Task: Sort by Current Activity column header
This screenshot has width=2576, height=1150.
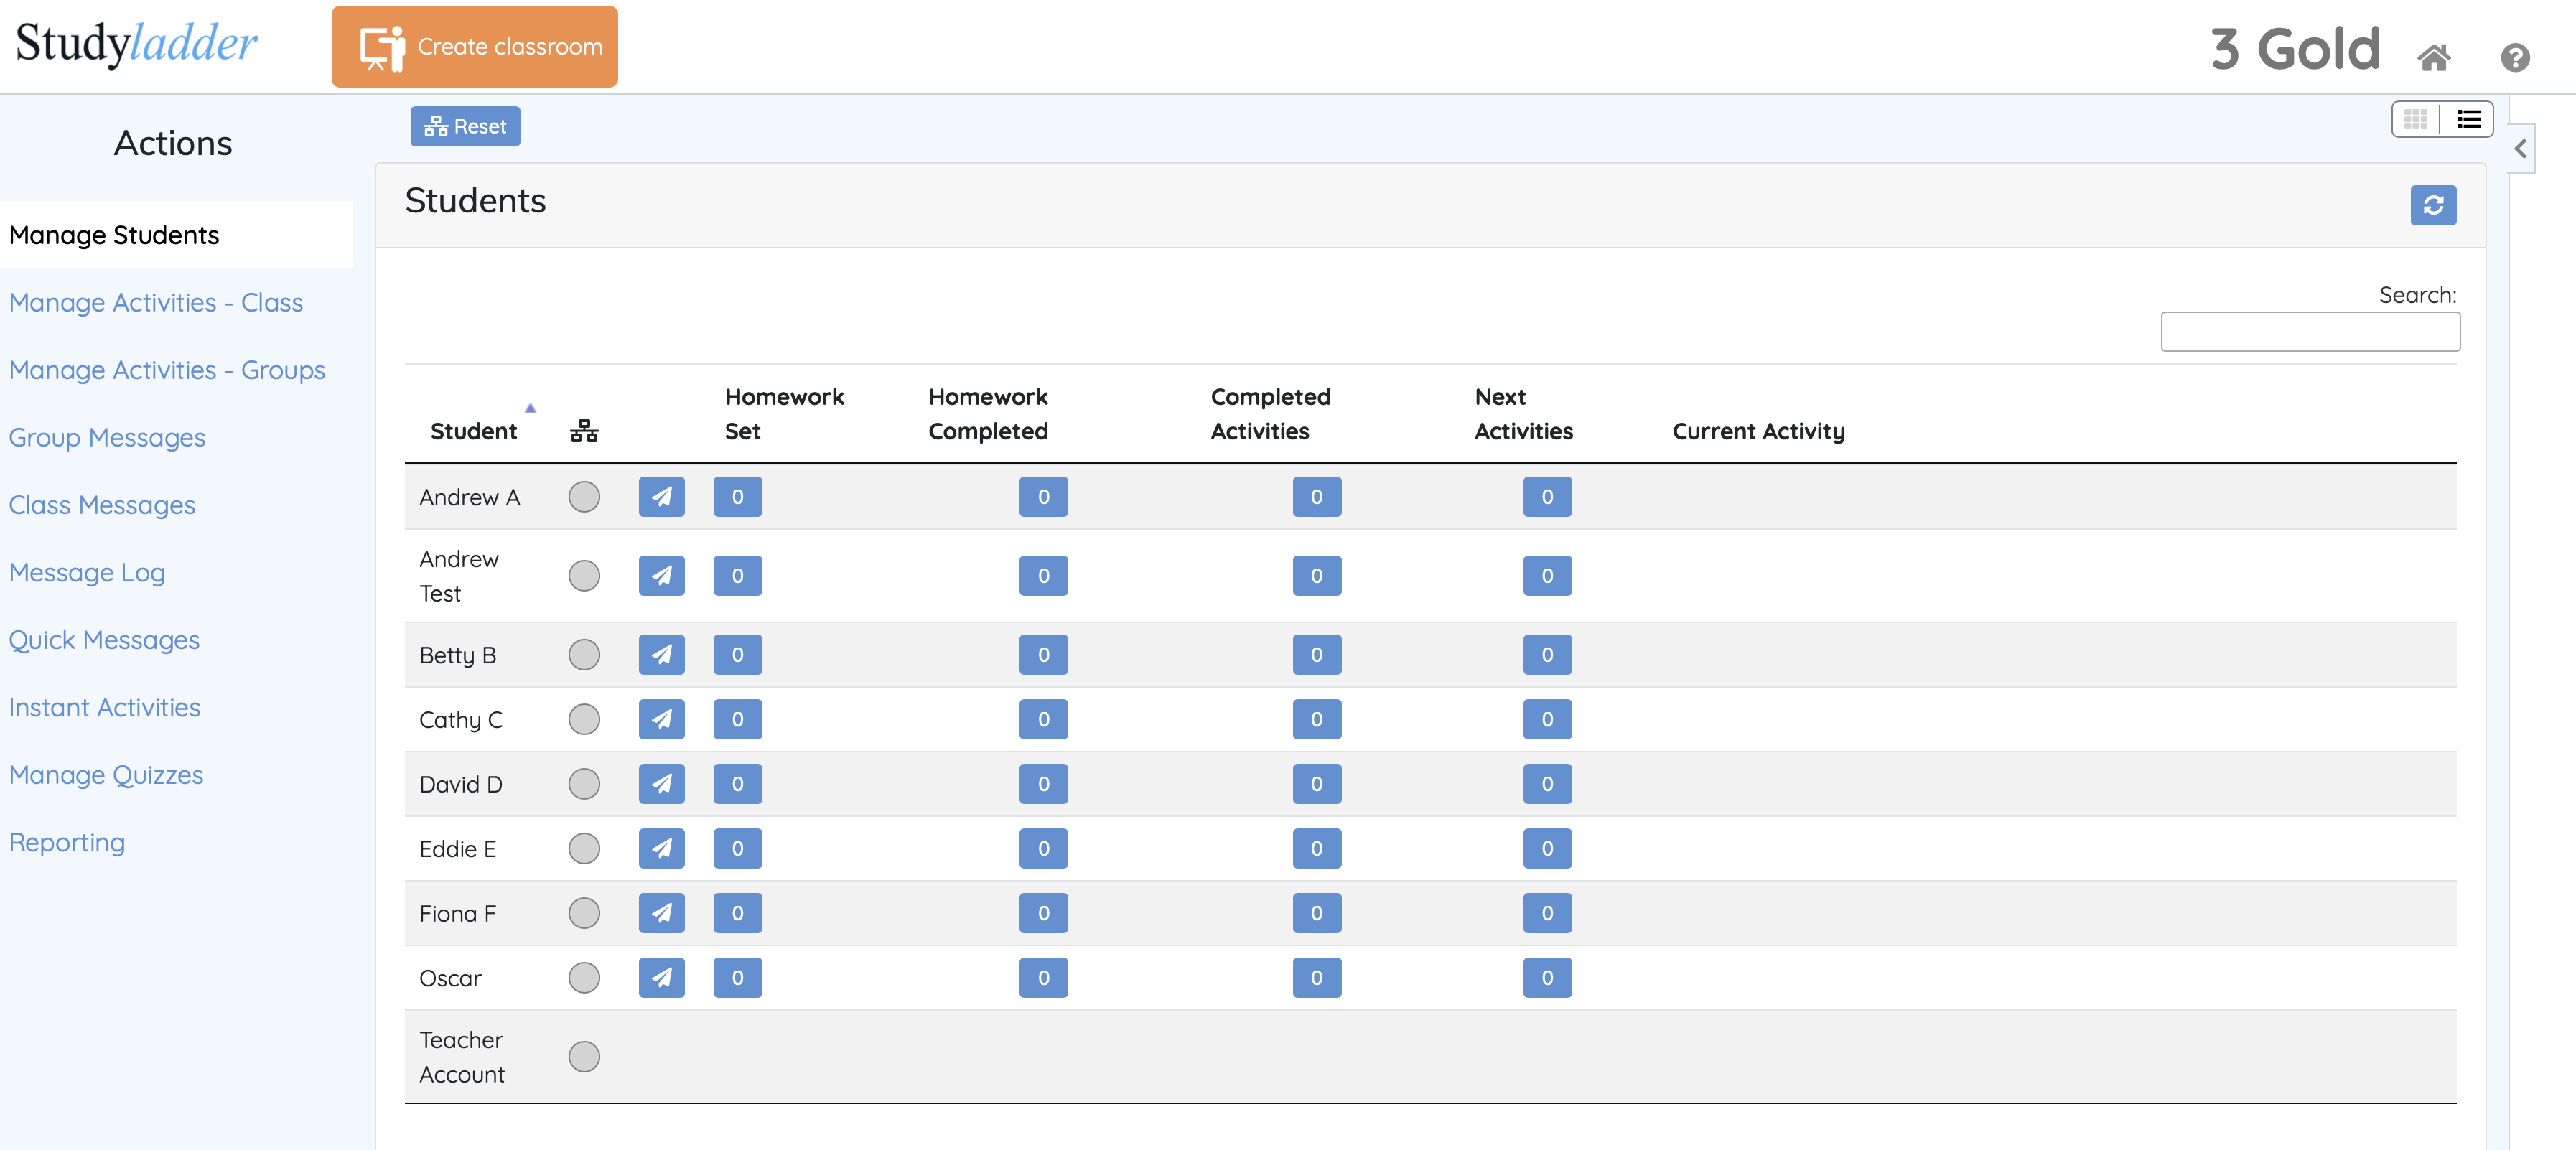Action: pyautogui.click(x=1758, y=431)
